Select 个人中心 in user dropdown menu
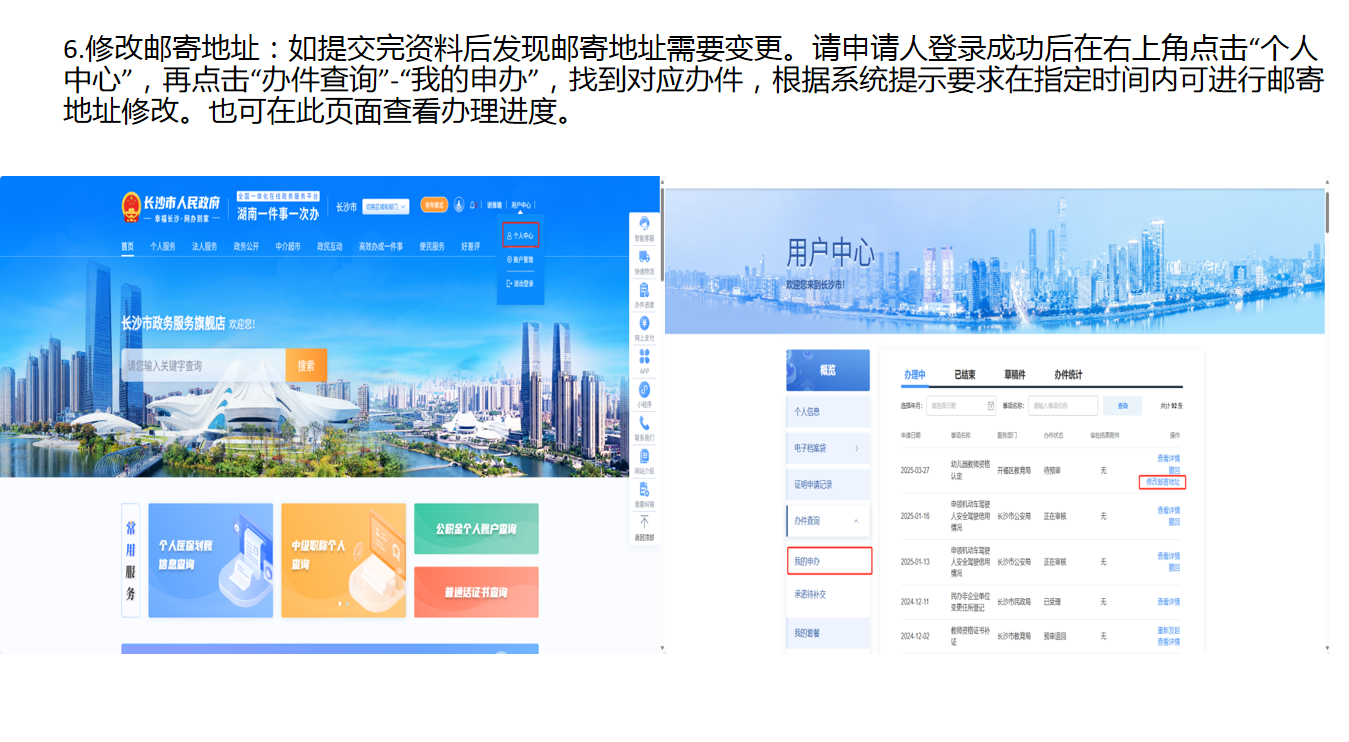 pos(521,236)
